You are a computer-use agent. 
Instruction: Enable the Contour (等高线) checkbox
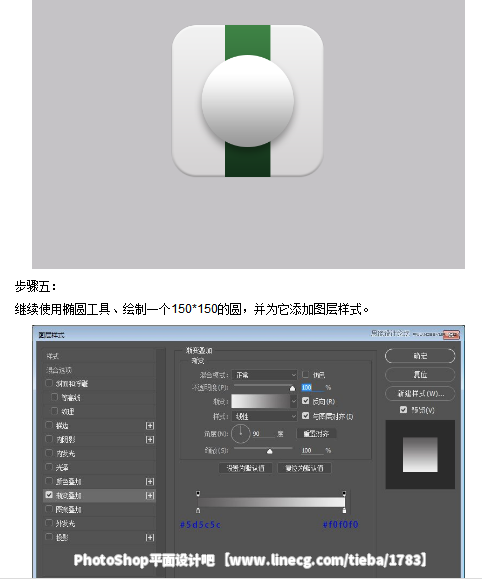[x=54, y=397]
